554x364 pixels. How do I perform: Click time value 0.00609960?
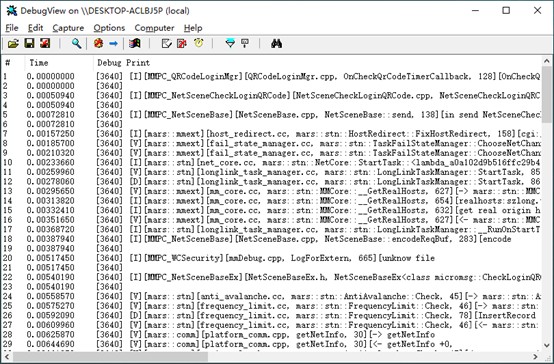[x=51, y=324]
